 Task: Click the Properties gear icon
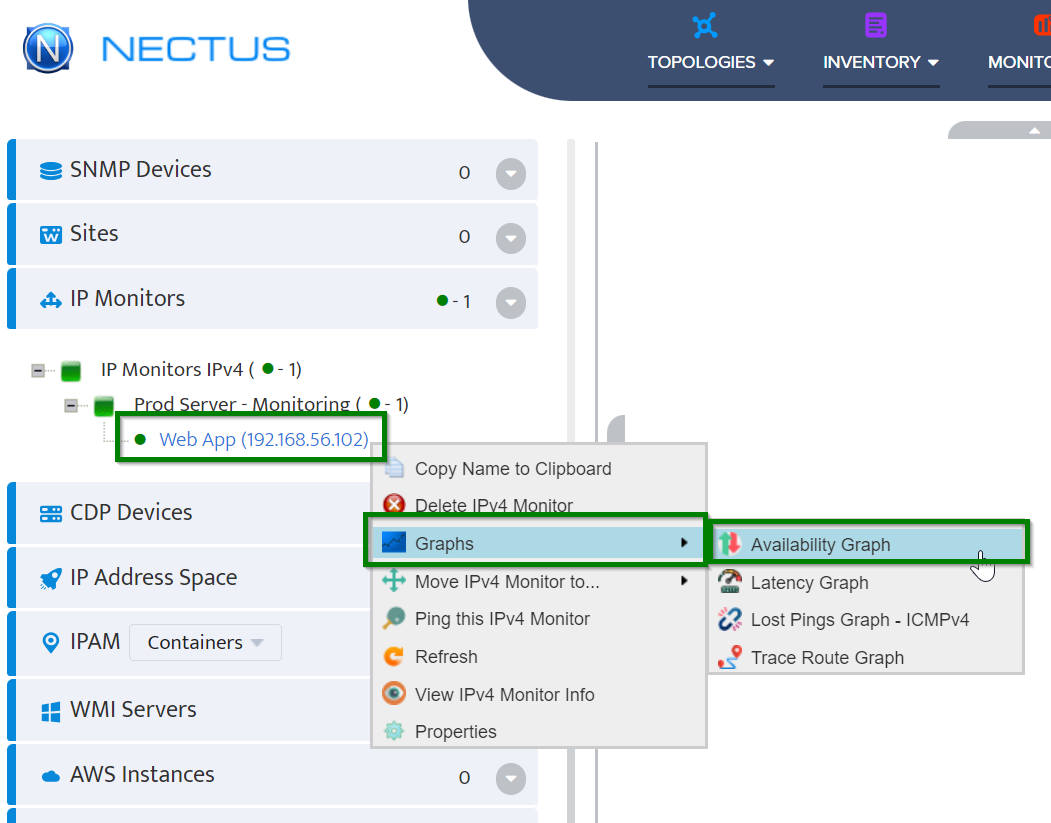point(394,731)
